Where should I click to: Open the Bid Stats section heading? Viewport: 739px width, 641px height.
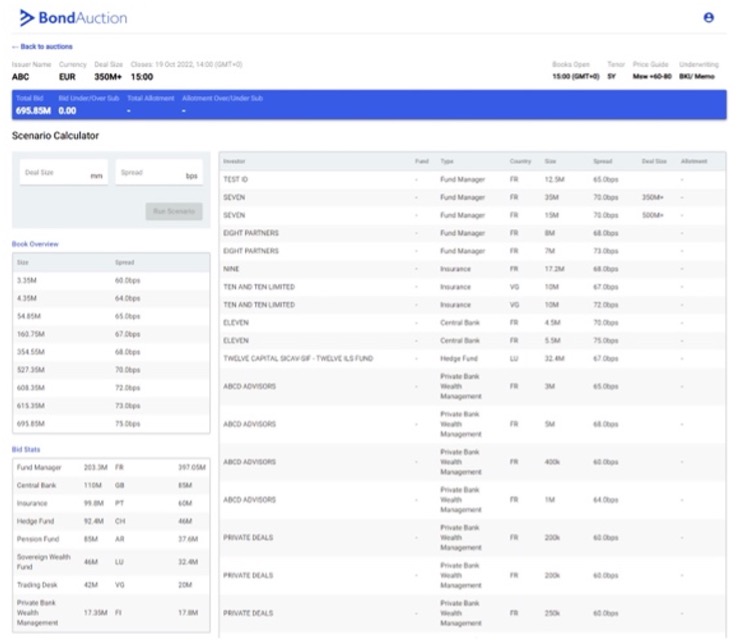point(26,450)
